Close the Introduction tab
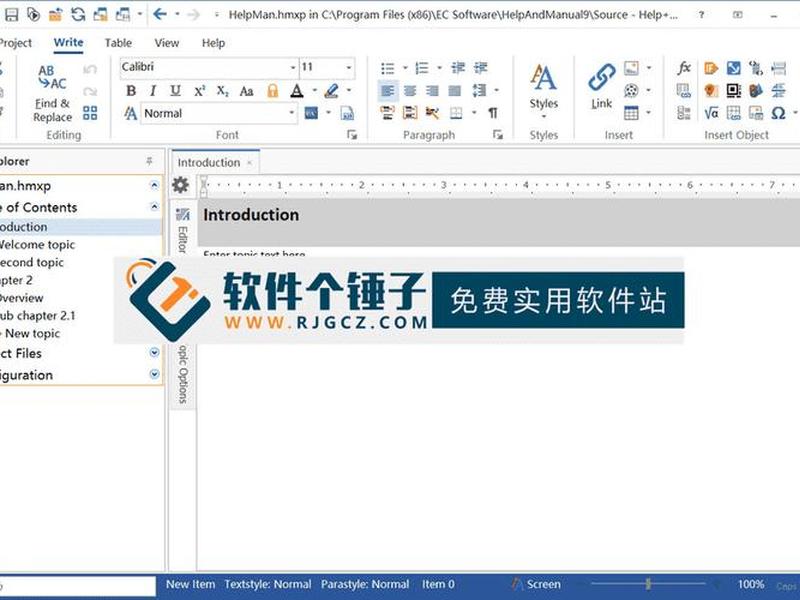This screenshot has width=800, height=600. [x=249, y=163]
